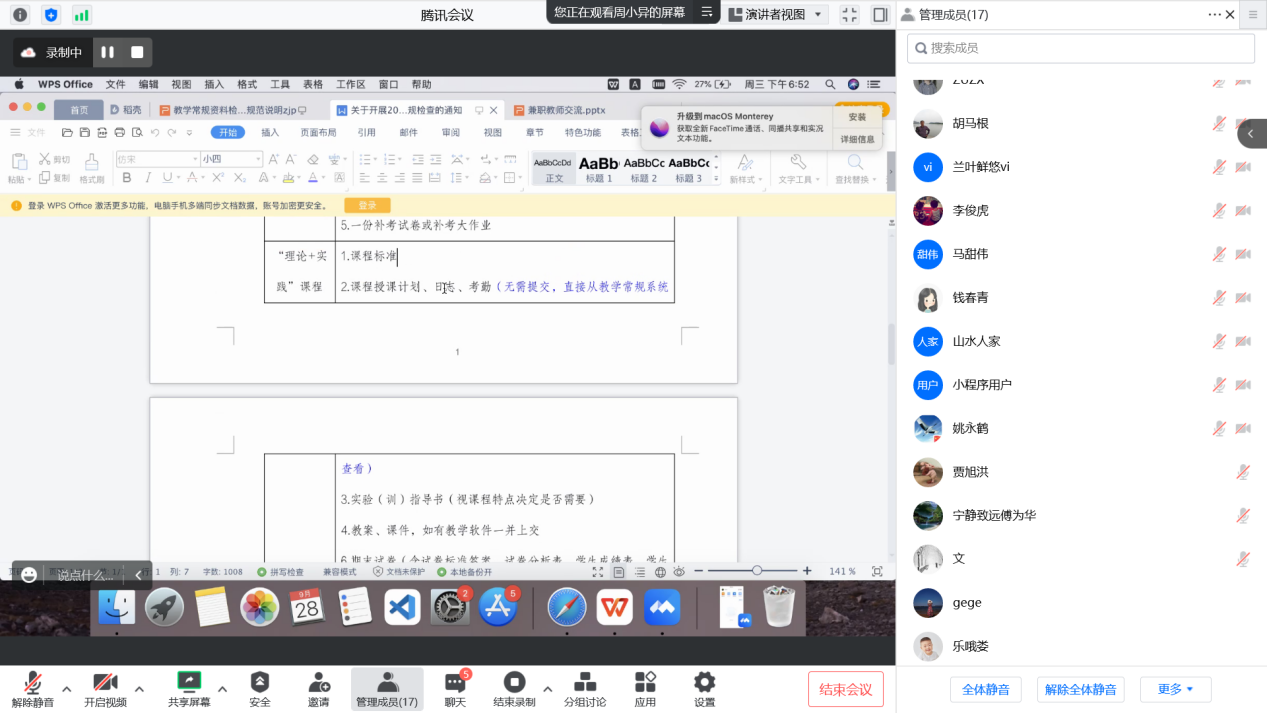Open the 更多 dropdown in members panel
1267x713 pixels.
click(1175, 689)
